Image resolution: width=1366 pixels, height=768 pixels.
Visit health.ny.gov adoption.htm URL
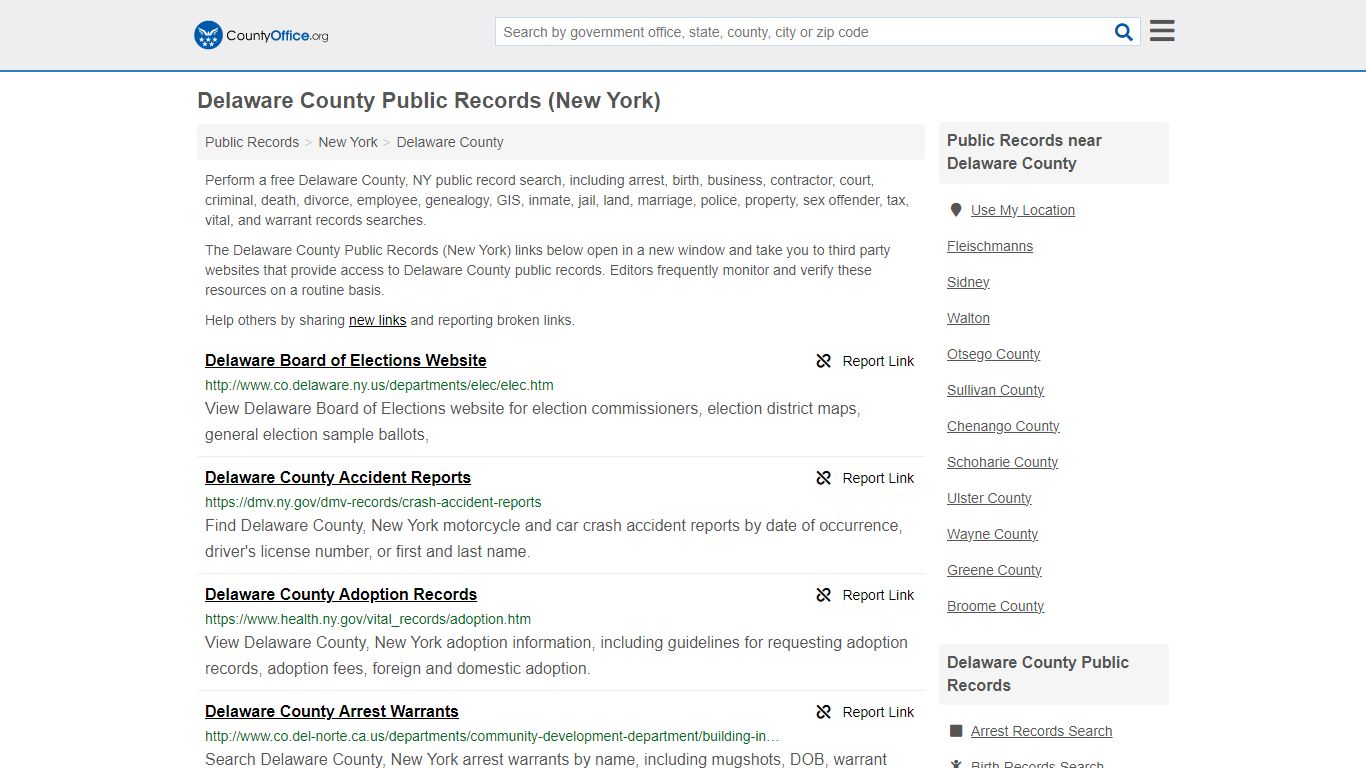(x=368, y=619)
